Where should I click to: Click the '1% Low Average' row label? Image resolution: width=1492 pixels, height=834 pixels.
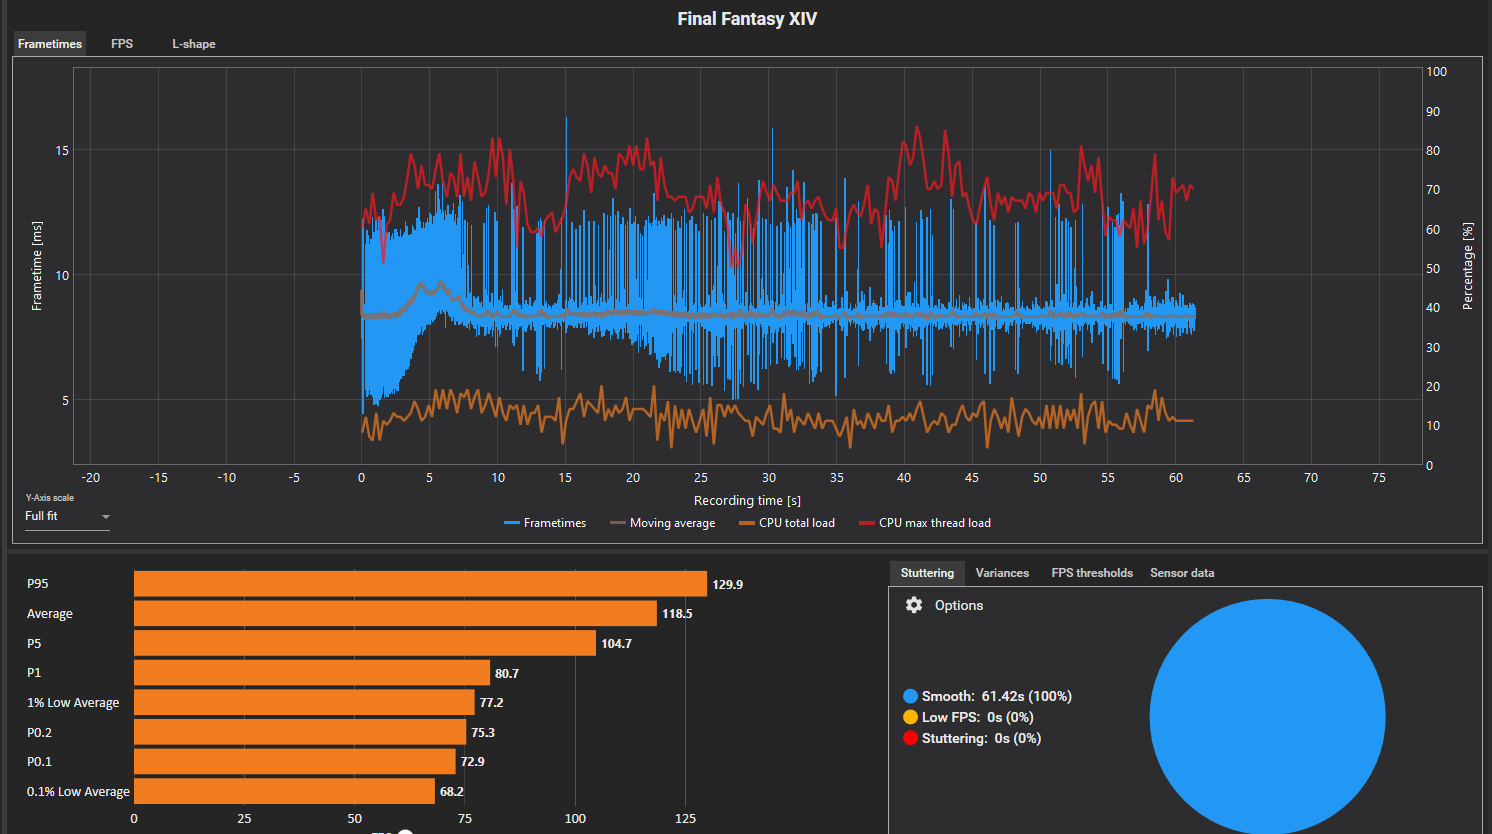pos(73,703)
